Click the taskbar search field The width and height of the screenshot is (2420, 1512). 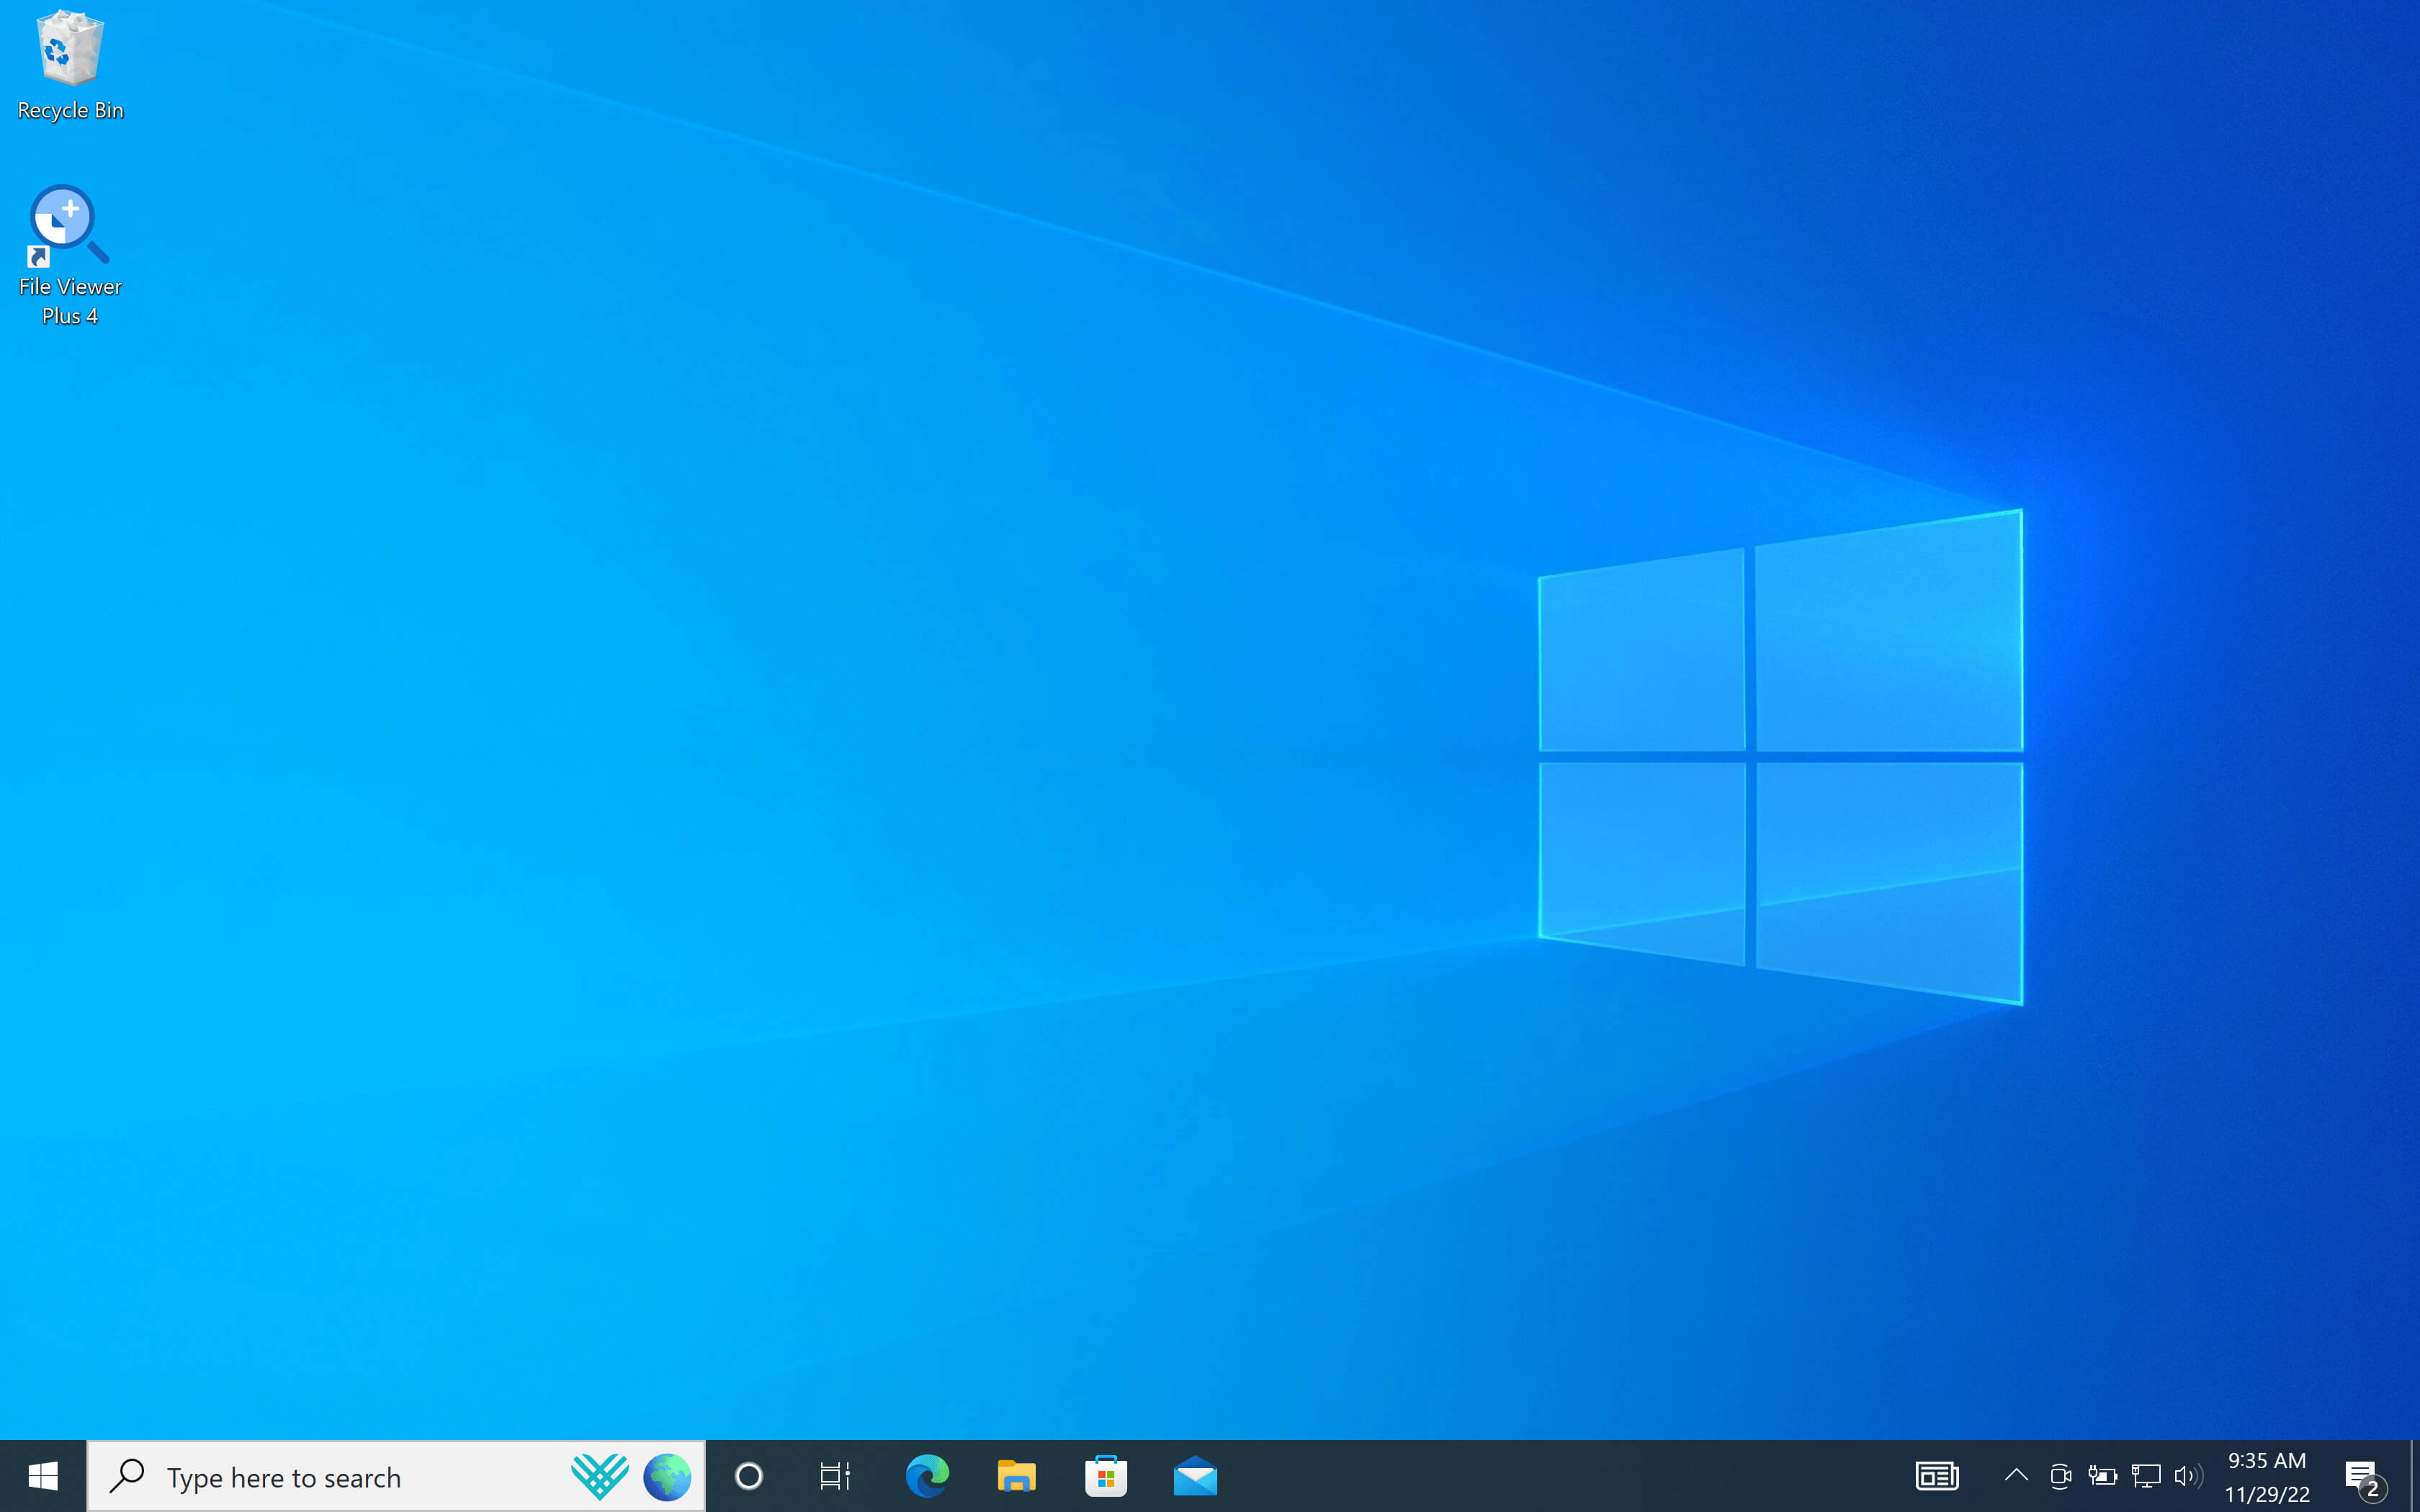coord(300,1476)
